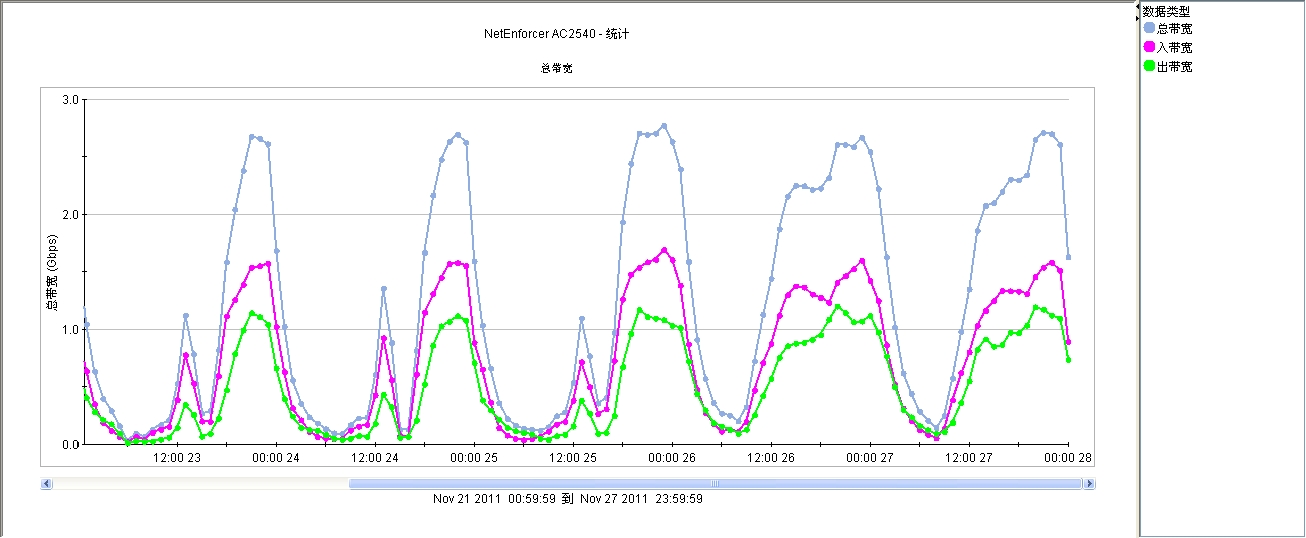The height and width of the screenshot is (538, 1306).
Task: Click the left-pointing collapse arrow on legend divider
Action: coord(1137,8)
